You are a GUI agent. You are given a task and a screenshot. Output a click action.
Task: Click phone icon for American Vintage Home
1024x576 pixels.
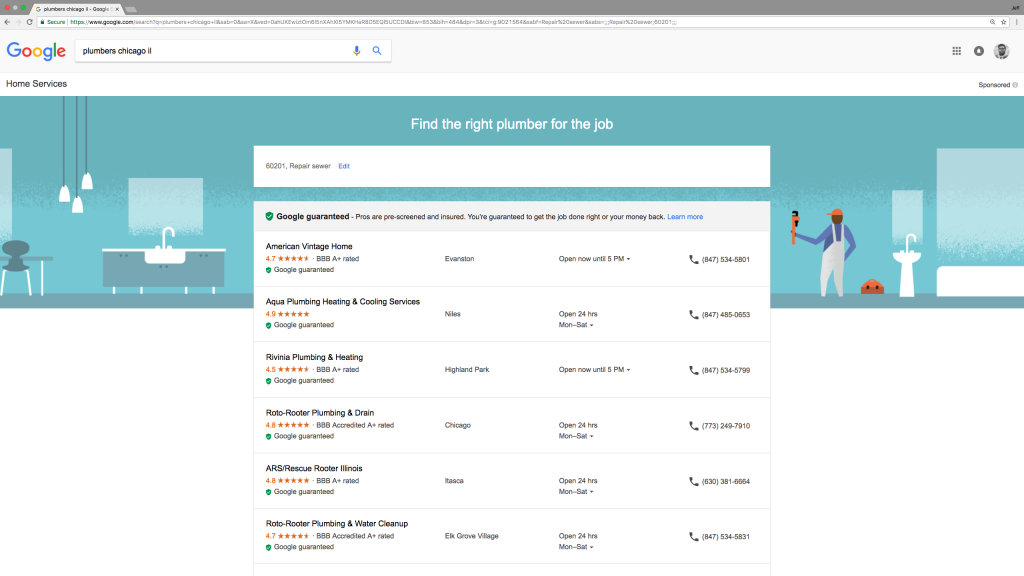[694, 259]
